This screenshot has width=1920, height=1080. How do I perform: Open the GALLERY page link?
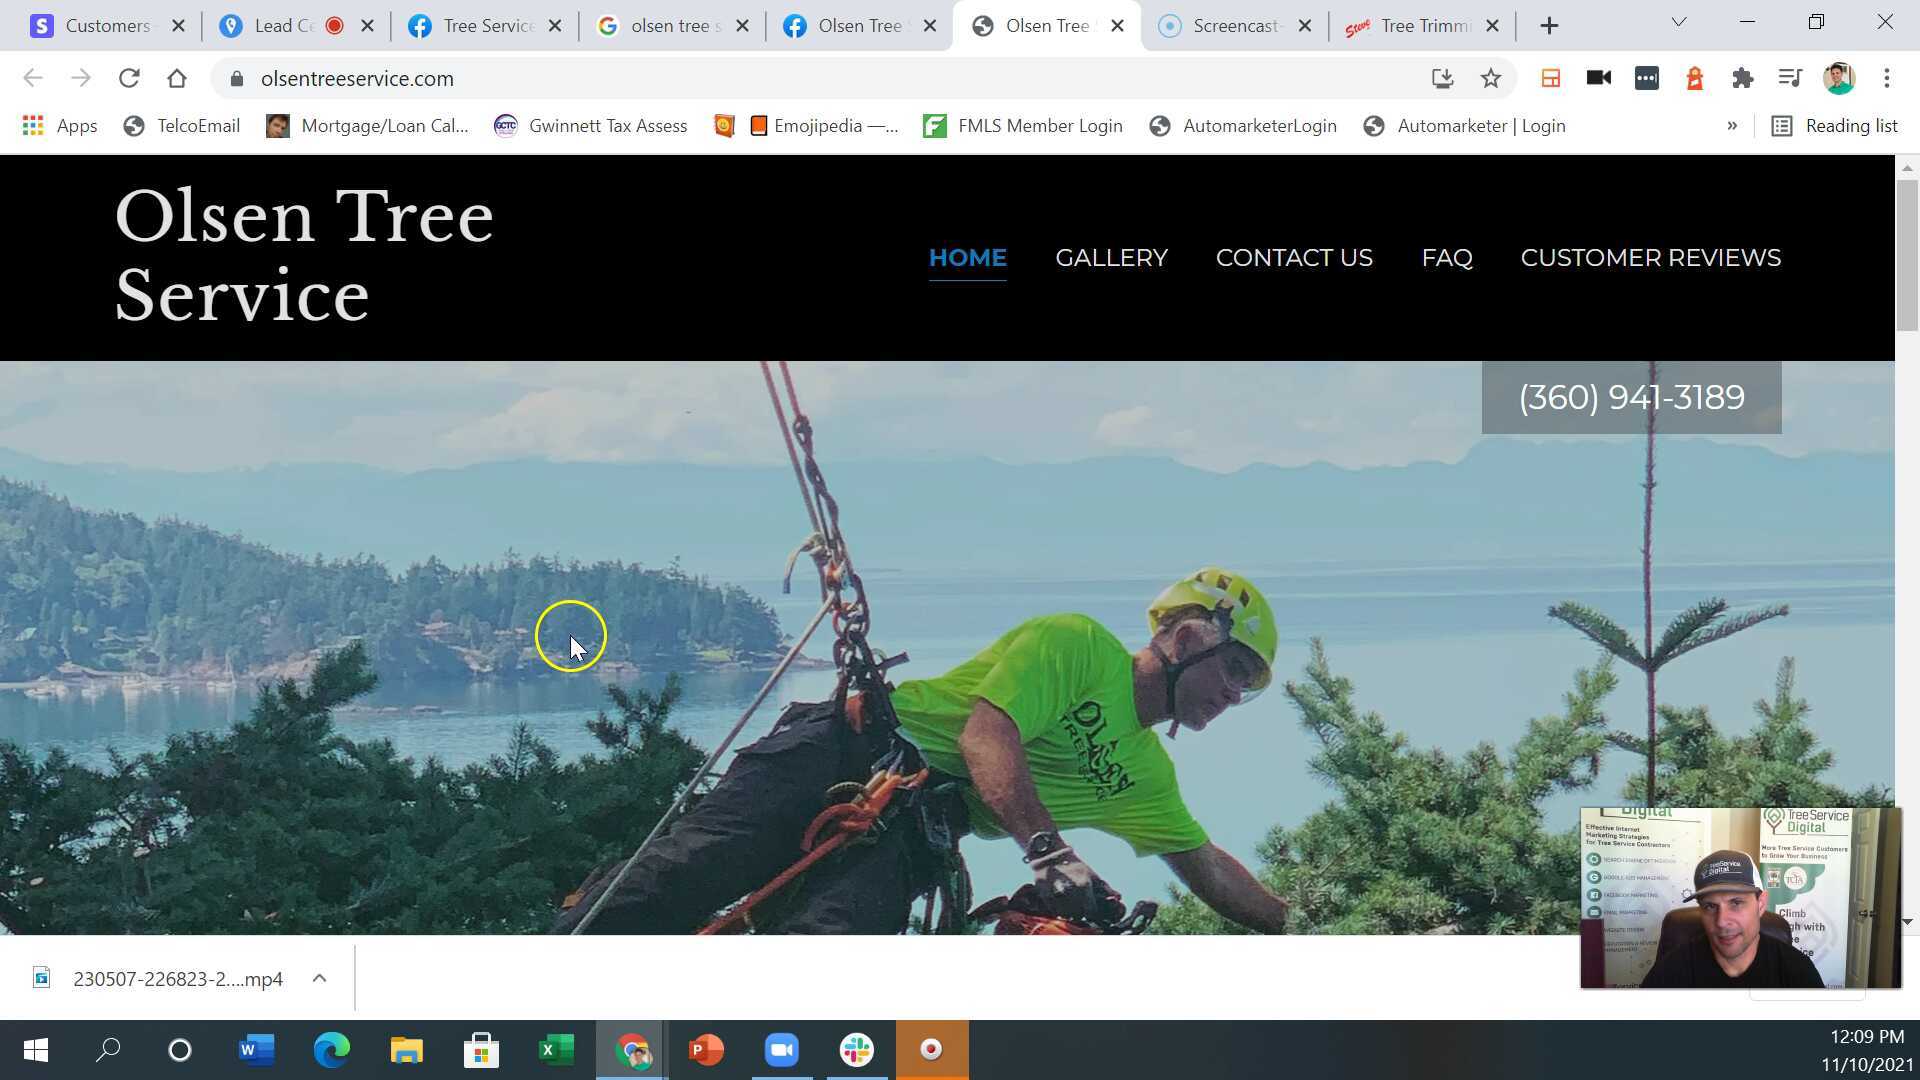[1111, 258]
